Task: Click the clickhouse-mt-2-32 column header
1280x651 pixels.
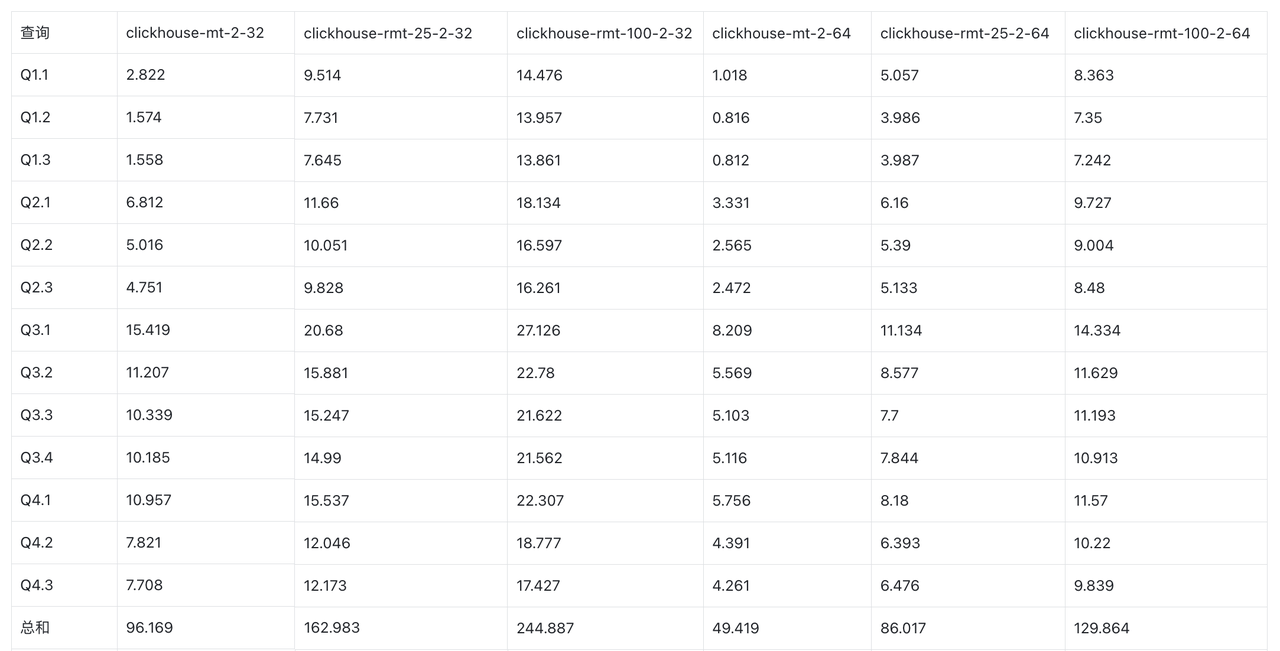Action: coord(195,33)
